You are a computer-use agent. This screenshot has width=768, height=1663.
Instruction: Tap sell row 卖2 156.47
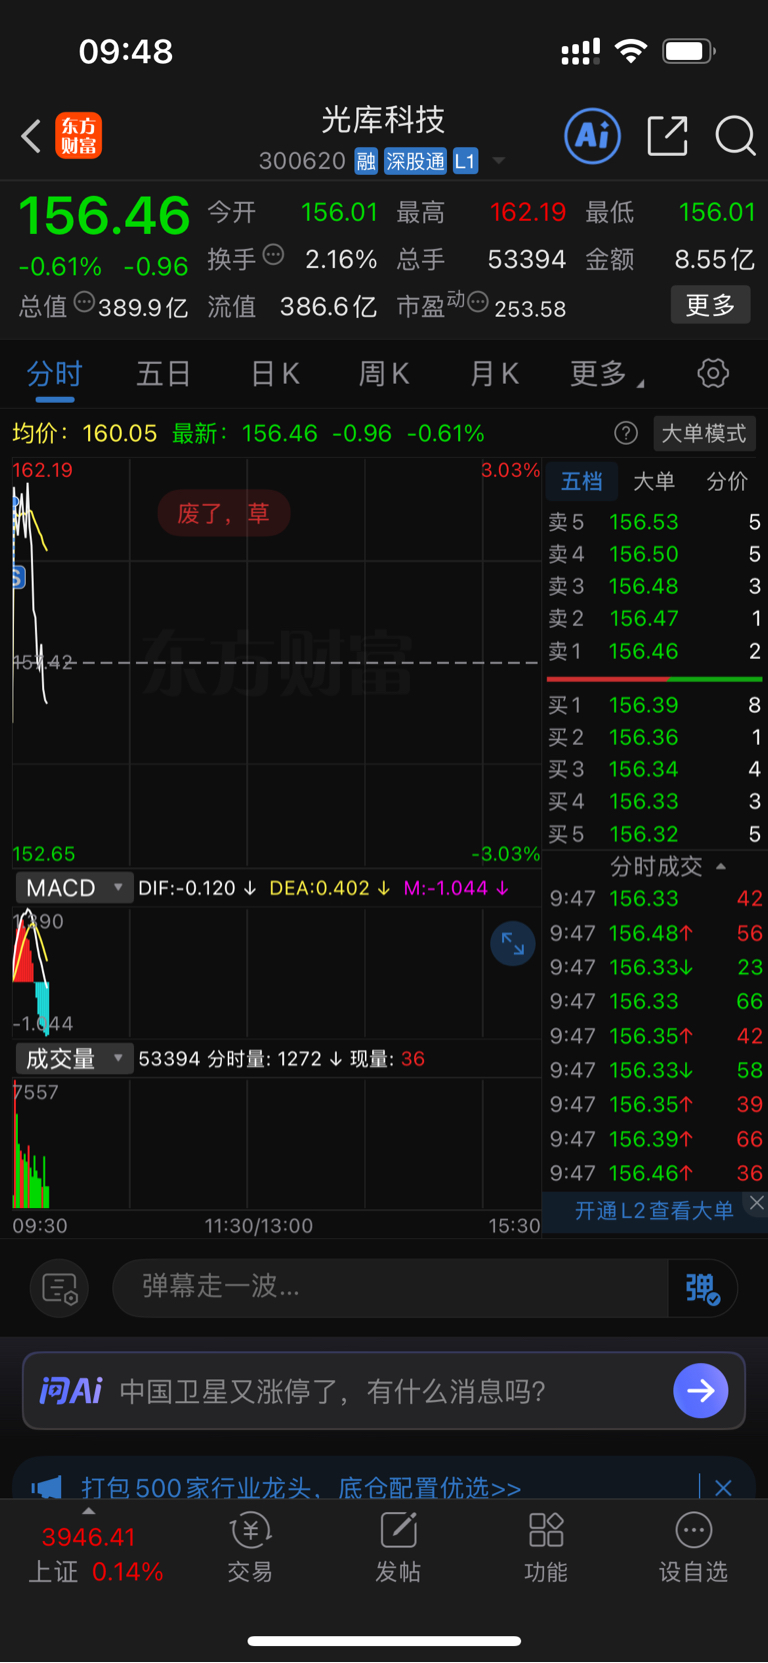pyautogui.click(x=655, y=618)
